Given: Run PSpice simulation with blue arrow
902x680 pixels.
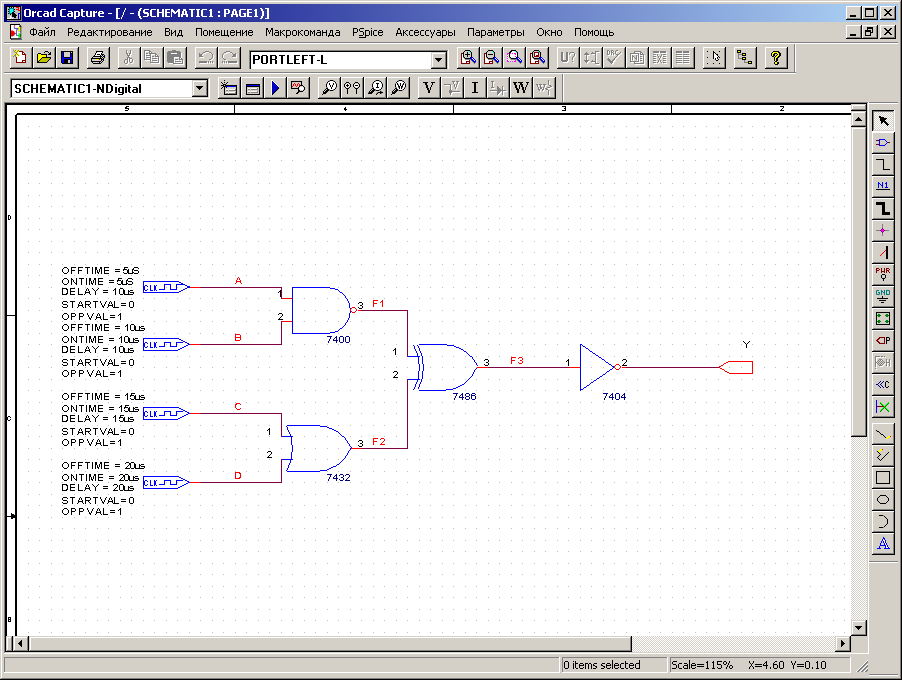Looking at the screenshot, I should (275, 88).
